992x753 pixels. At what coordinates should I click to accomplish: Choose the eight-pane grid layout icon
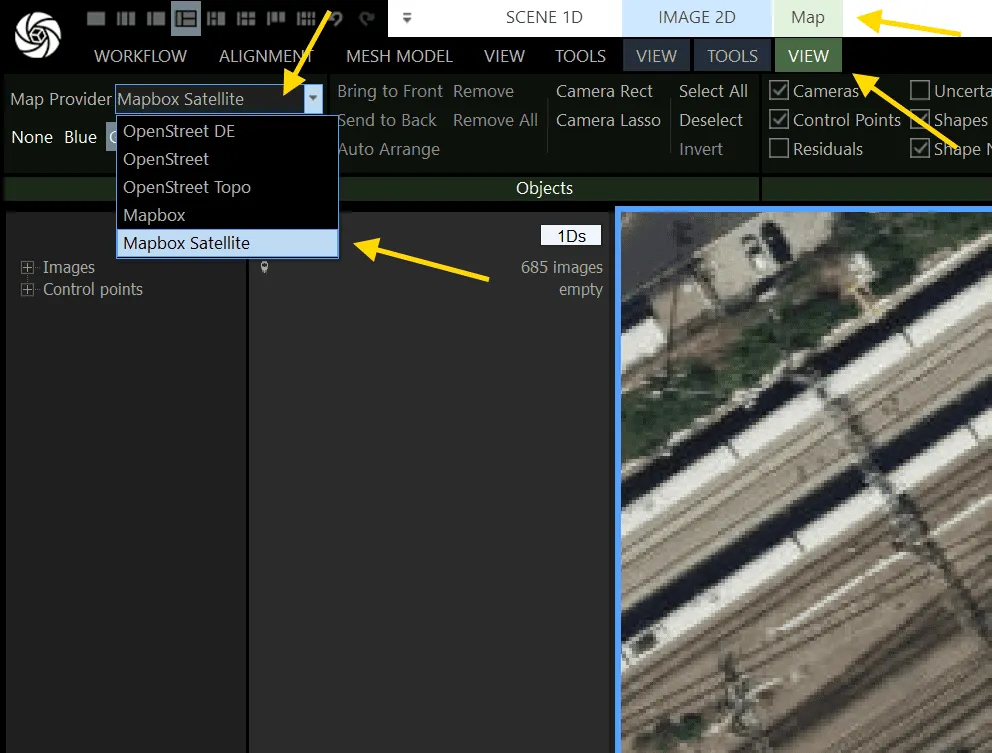[306, 18]
